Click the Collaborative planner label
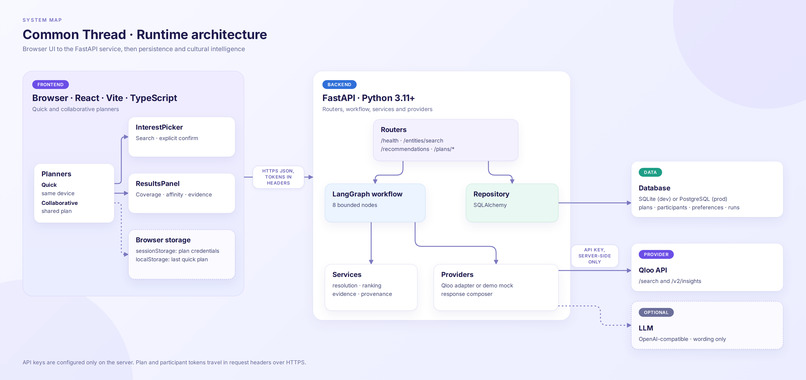This screenshot has height=380, width=806. tap(60, 203)
